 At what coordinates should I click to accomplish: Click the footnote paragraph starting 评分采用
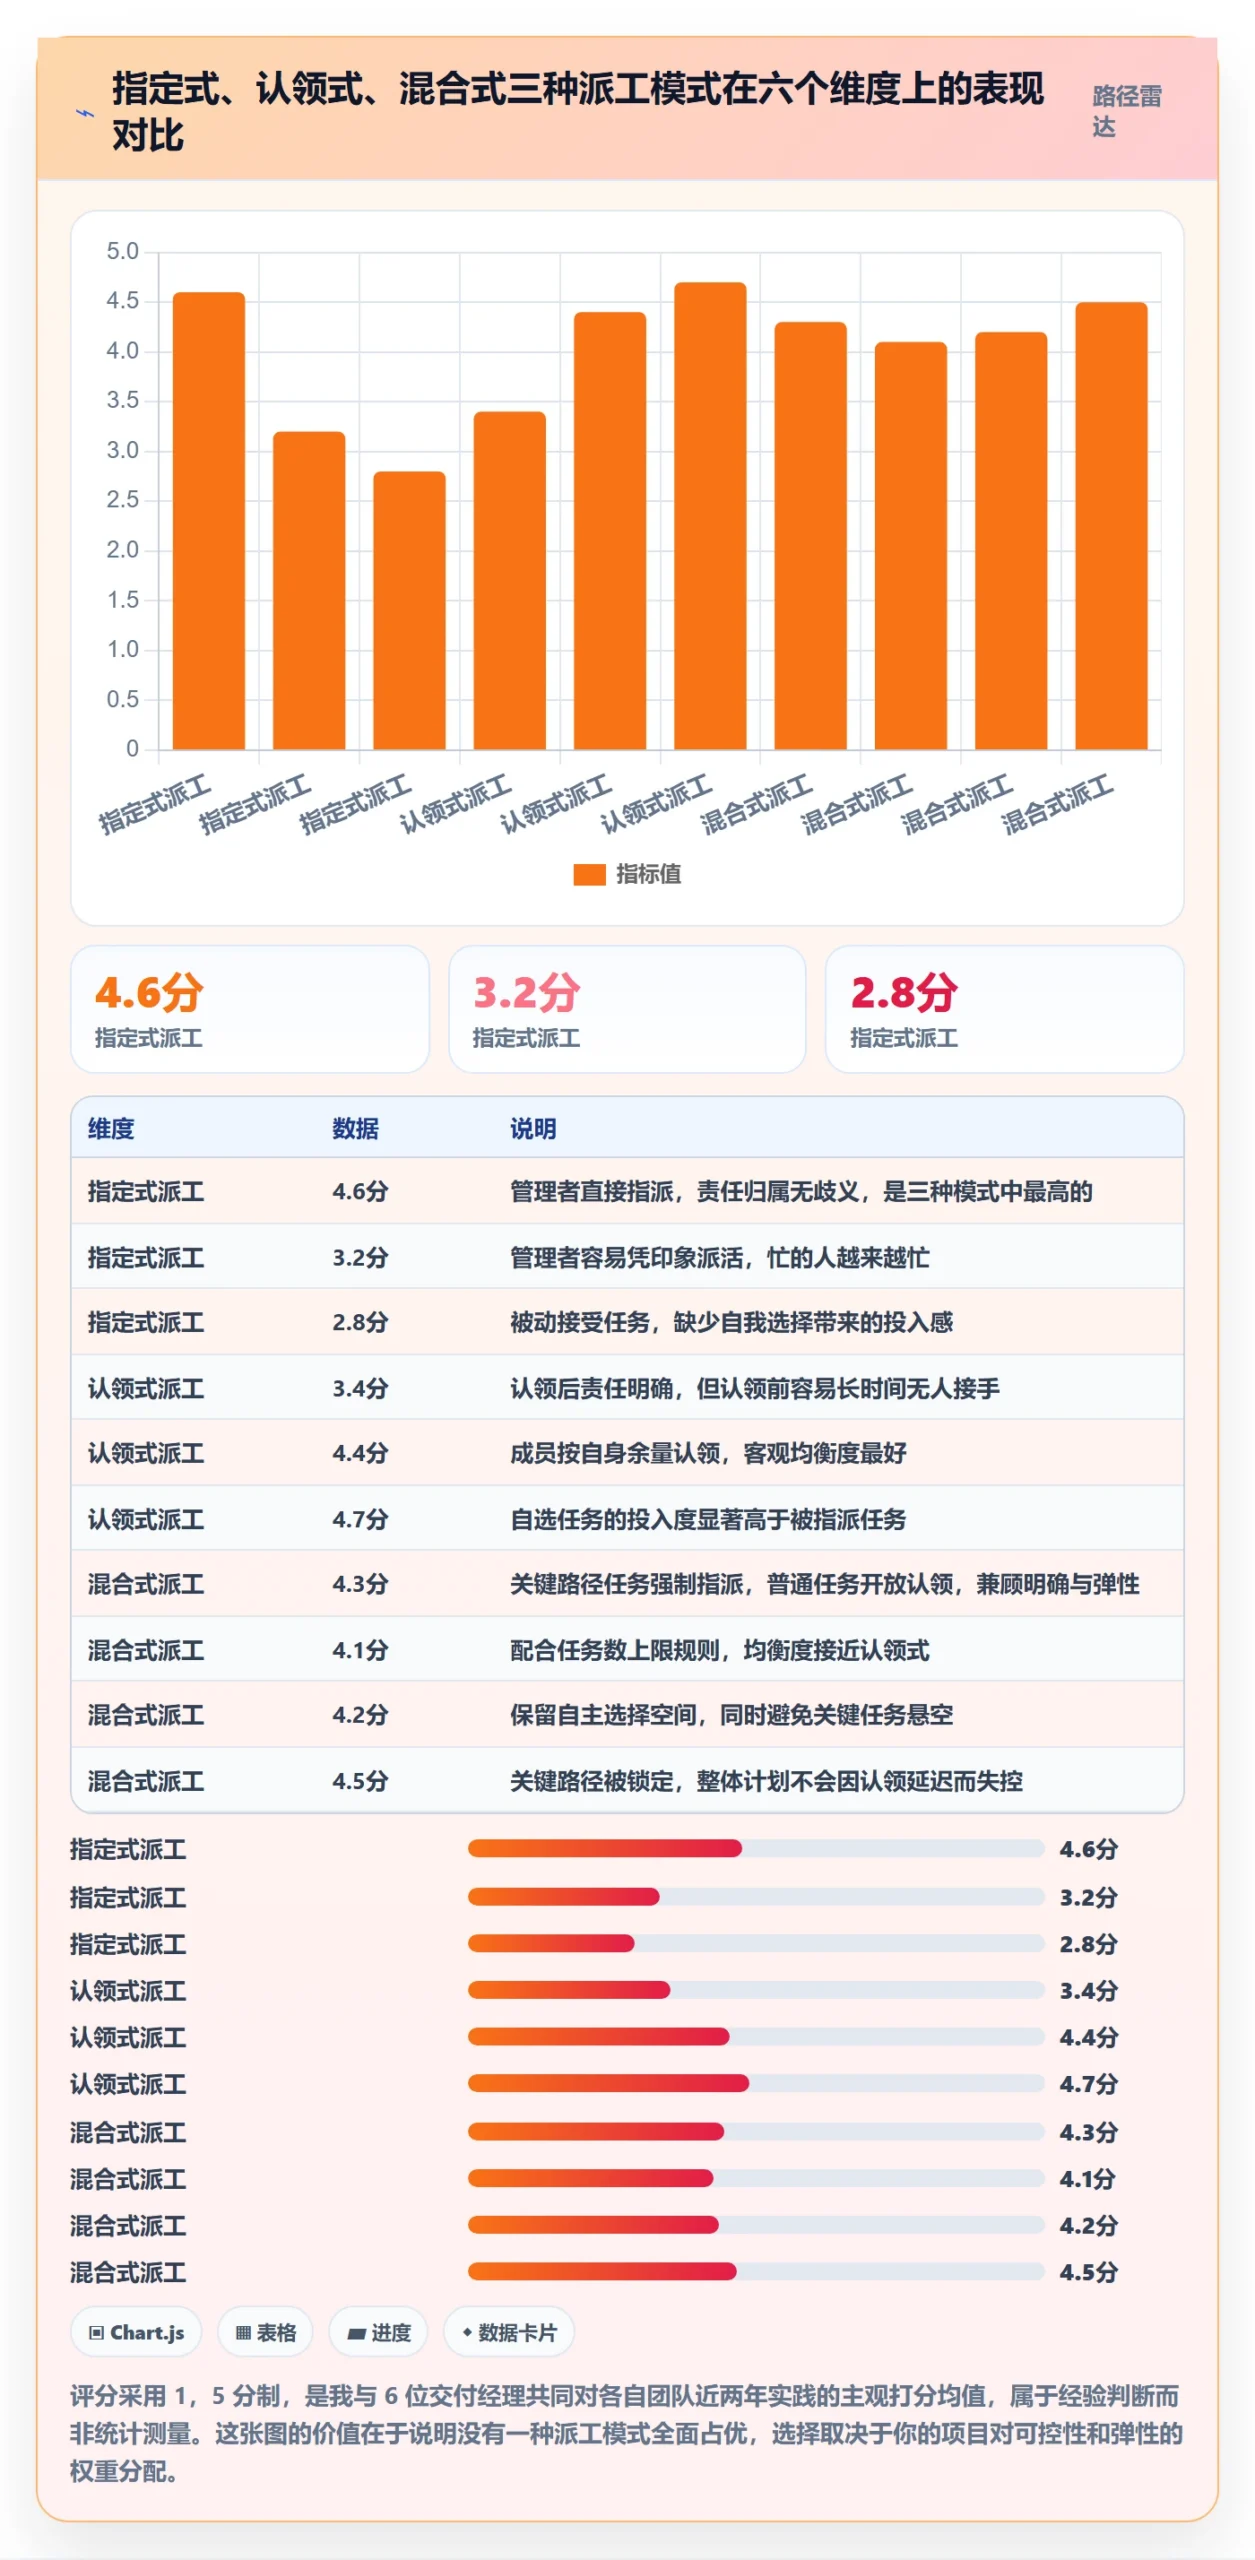[627, 2433]
